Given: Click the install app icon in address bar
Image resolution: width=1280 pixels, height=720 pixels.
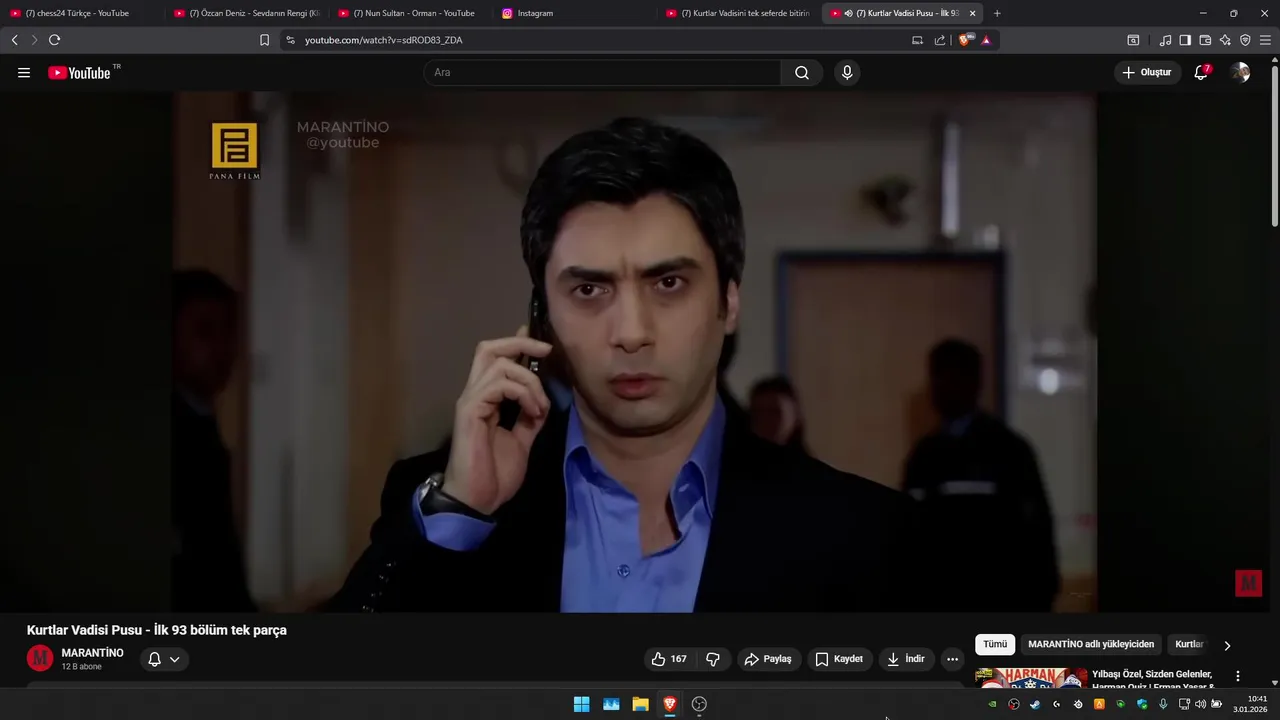Looking at the screenshot, I should tap(917, 40).
